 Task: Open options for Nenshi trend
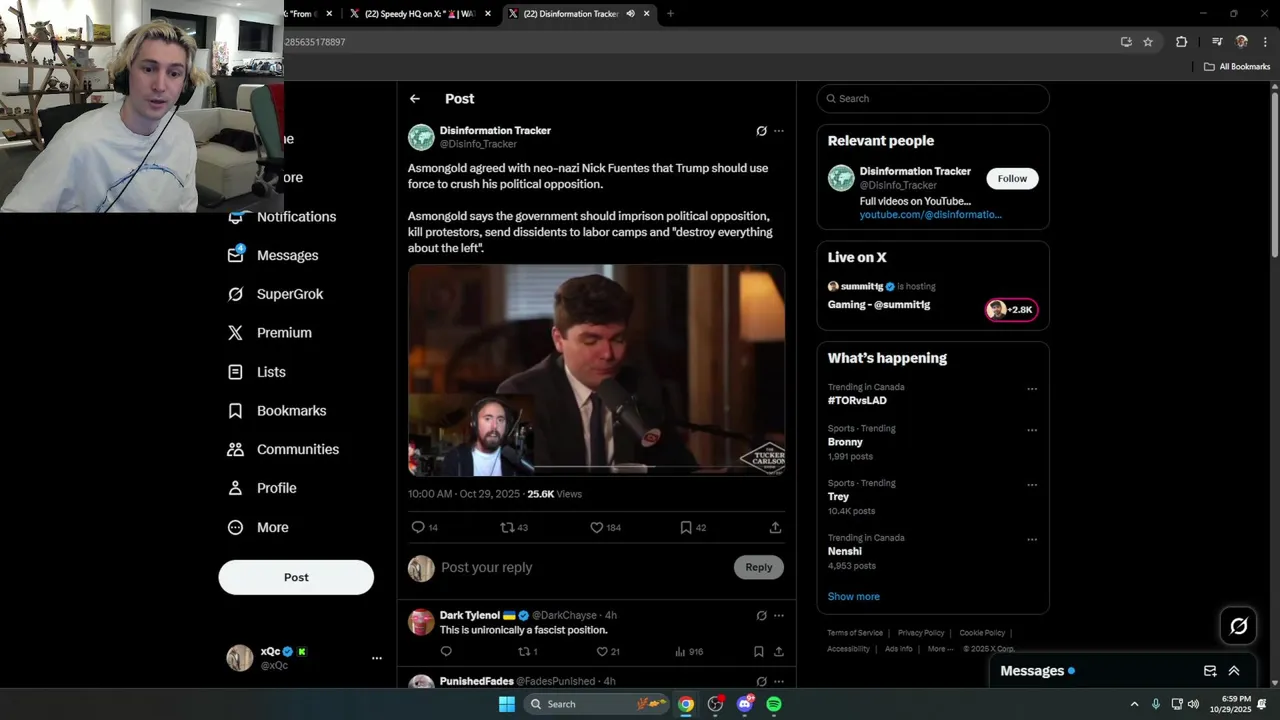1032,539
